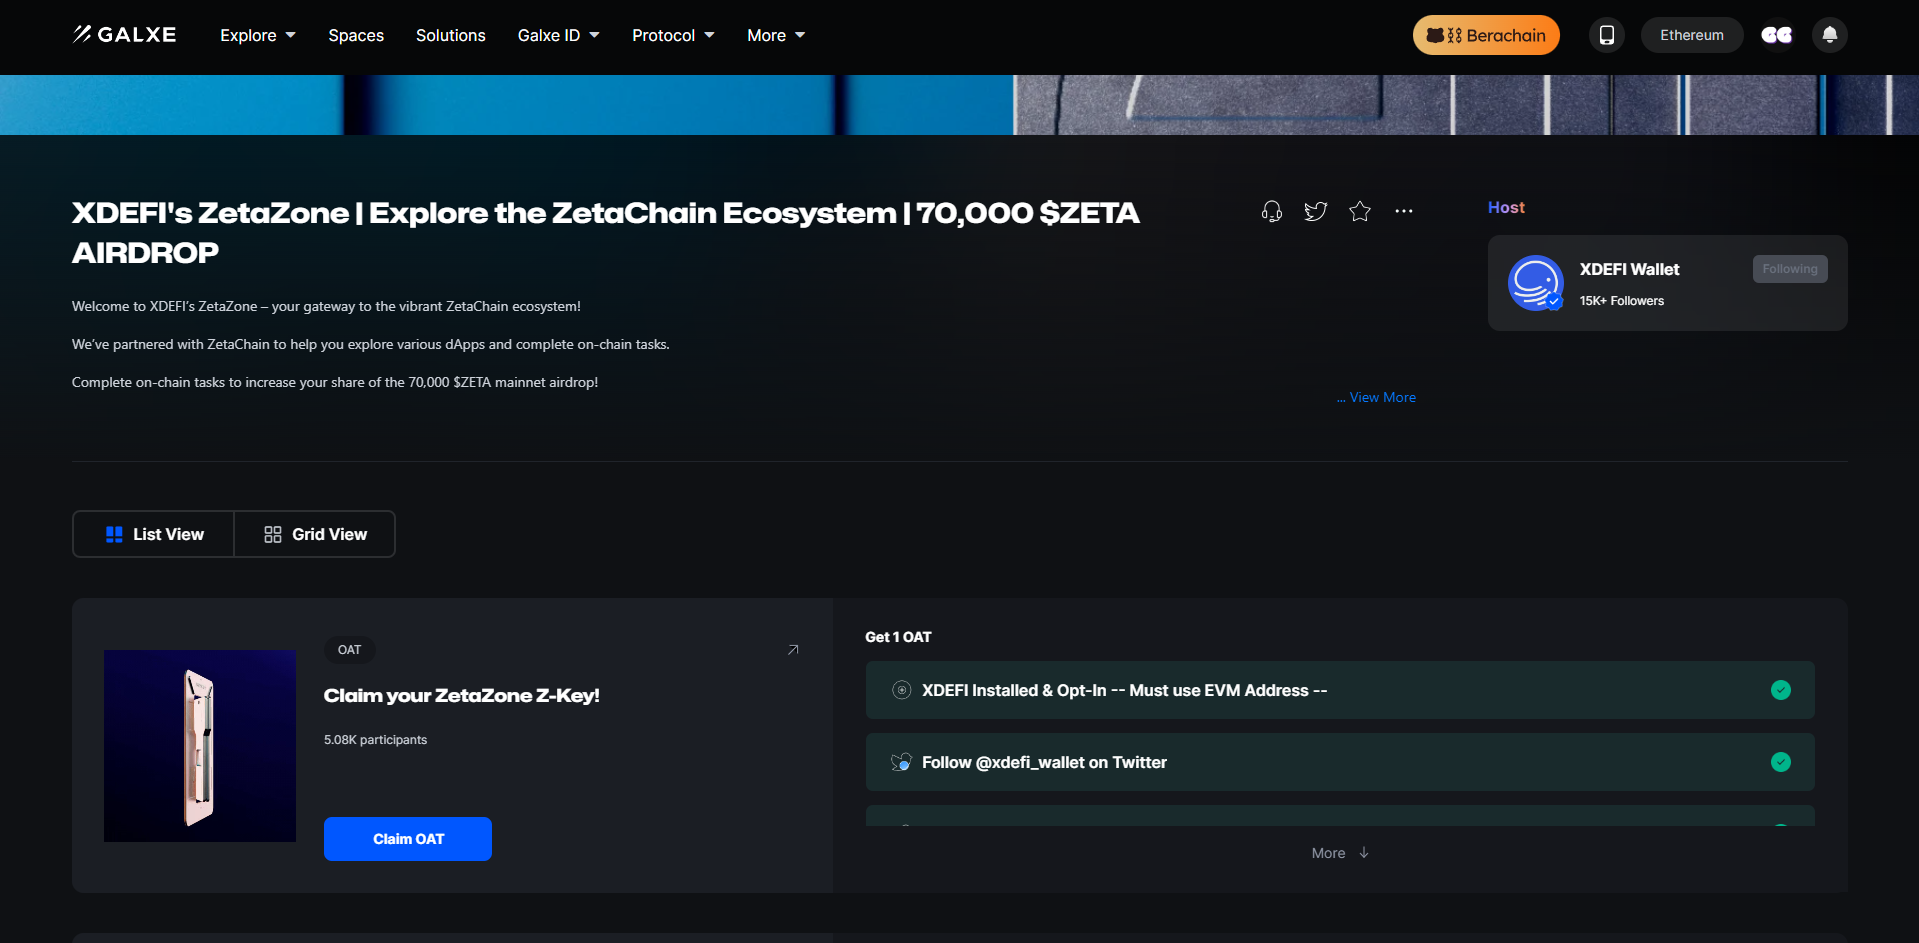Expand the Explore dropdown menu

click(258, 35)
